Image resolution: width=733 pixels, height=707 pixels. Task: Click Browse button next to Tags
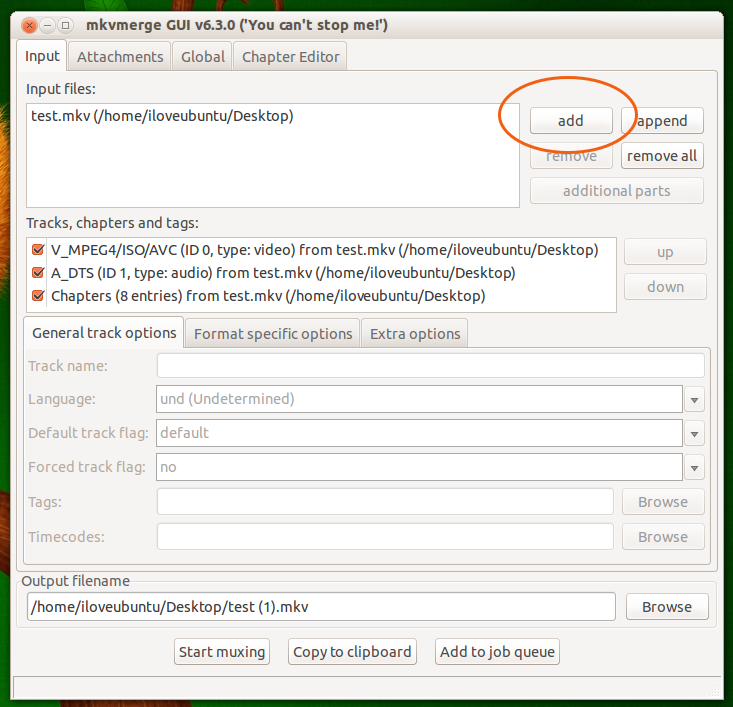[x=663, y=502]
